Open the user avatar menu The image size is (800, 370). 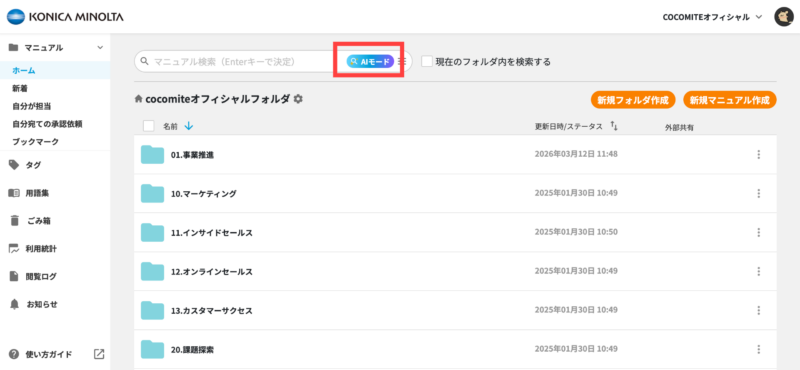[x=783, y=17]
